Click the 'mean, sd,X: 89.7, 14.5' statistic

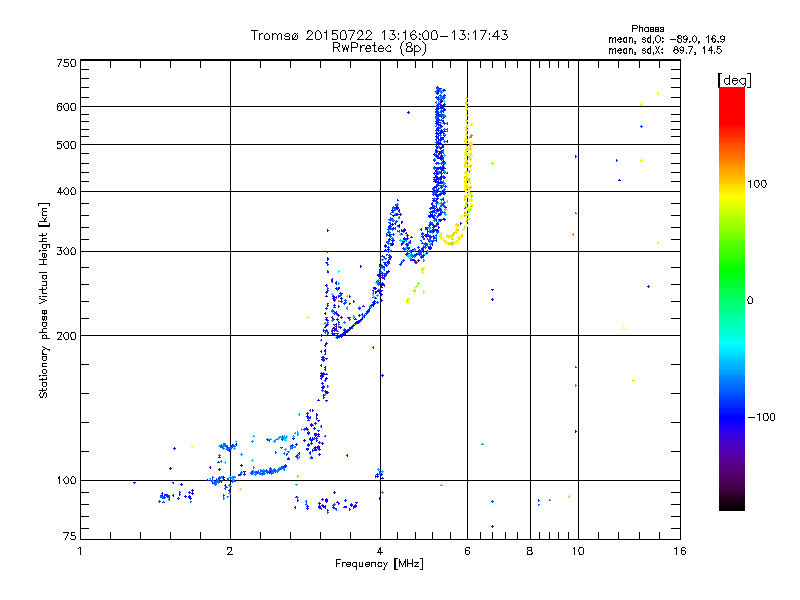[x=665, y=50]
